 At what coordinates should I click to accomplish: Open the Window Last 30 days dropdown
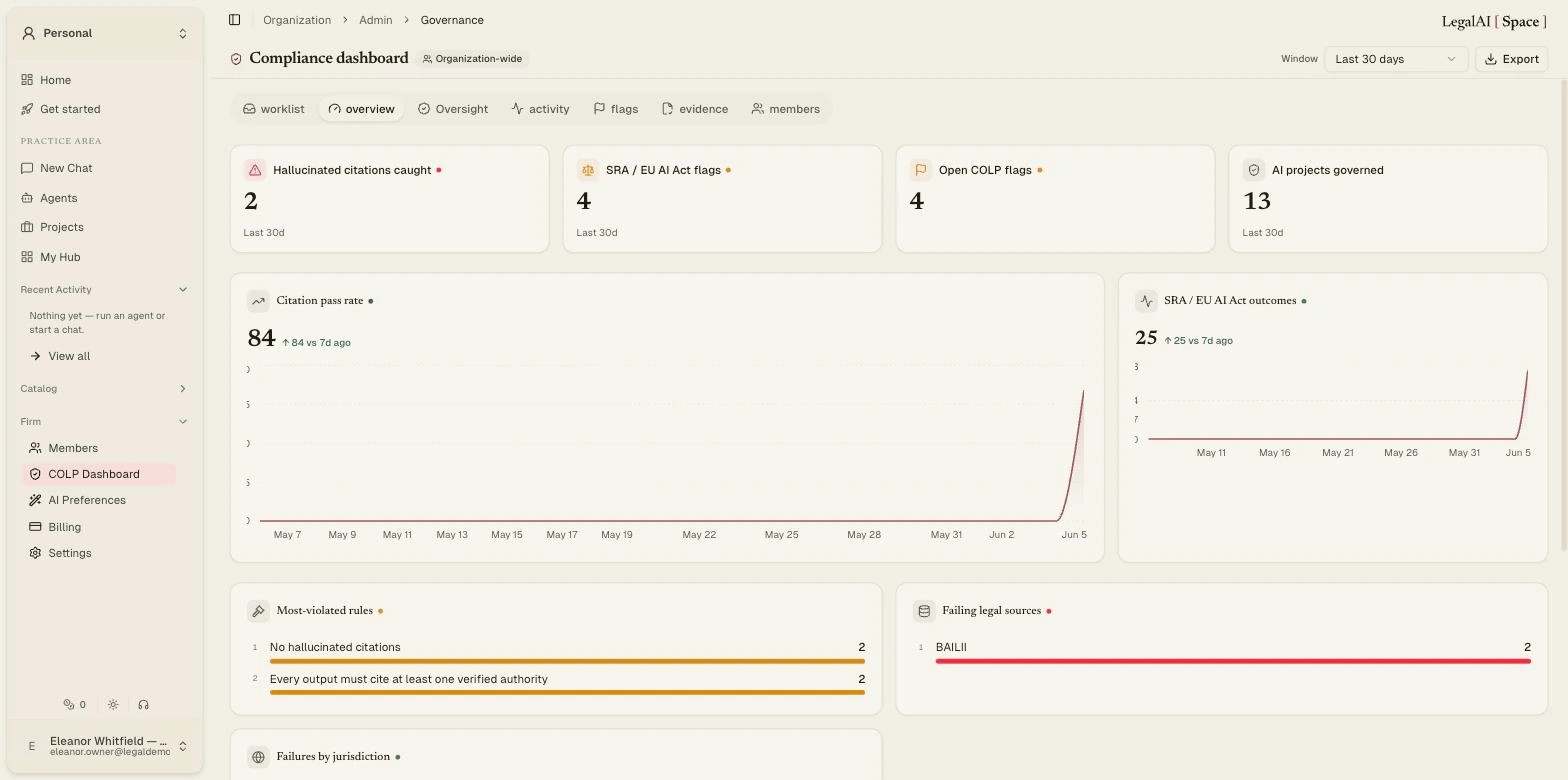tap(1396, 59)
